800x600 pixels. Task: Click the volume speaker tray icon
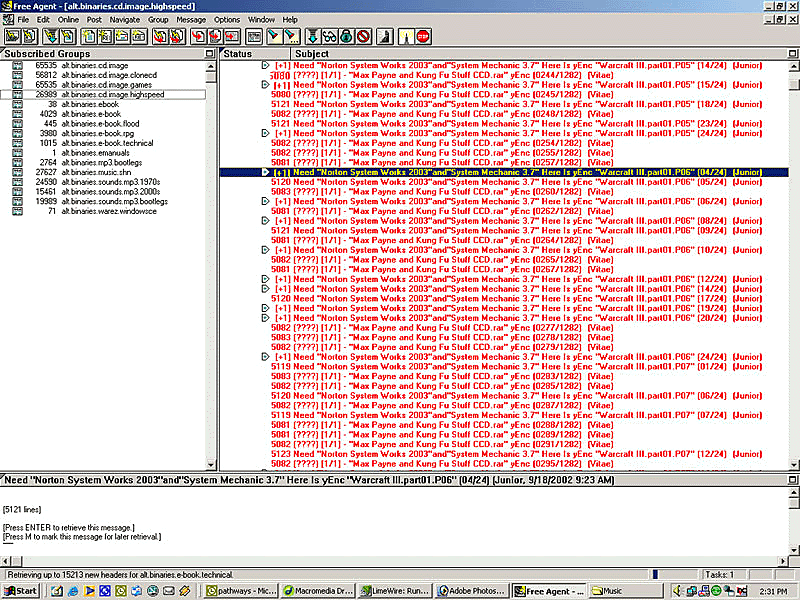click(677, 591)
